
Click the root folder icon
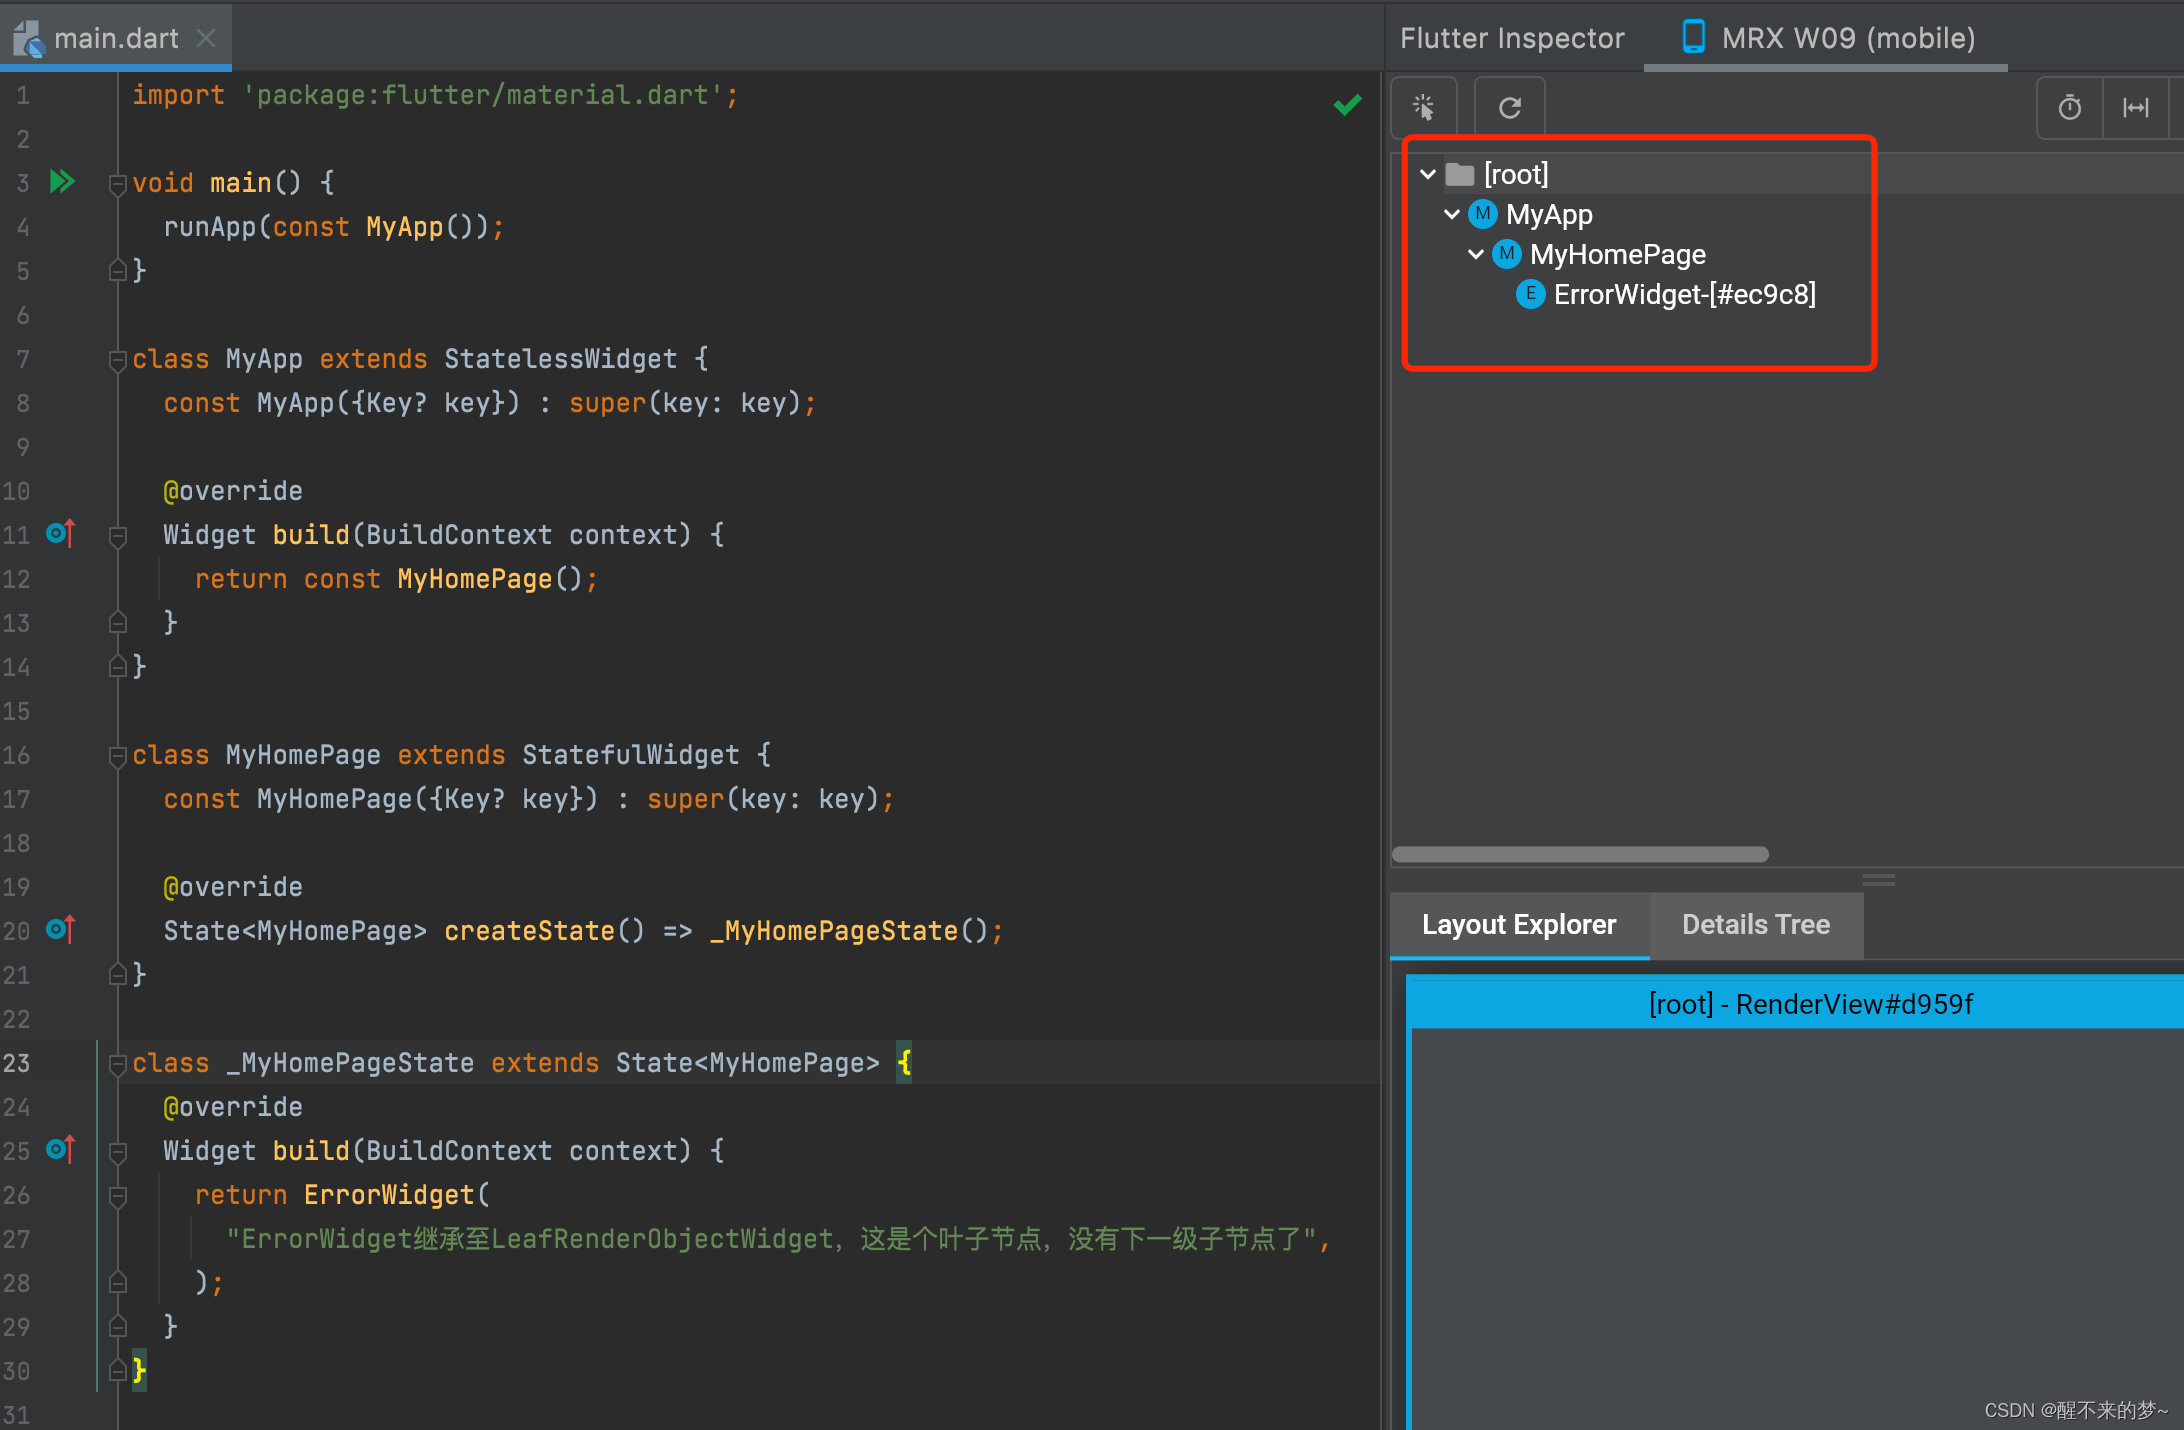coord(1460,174)
